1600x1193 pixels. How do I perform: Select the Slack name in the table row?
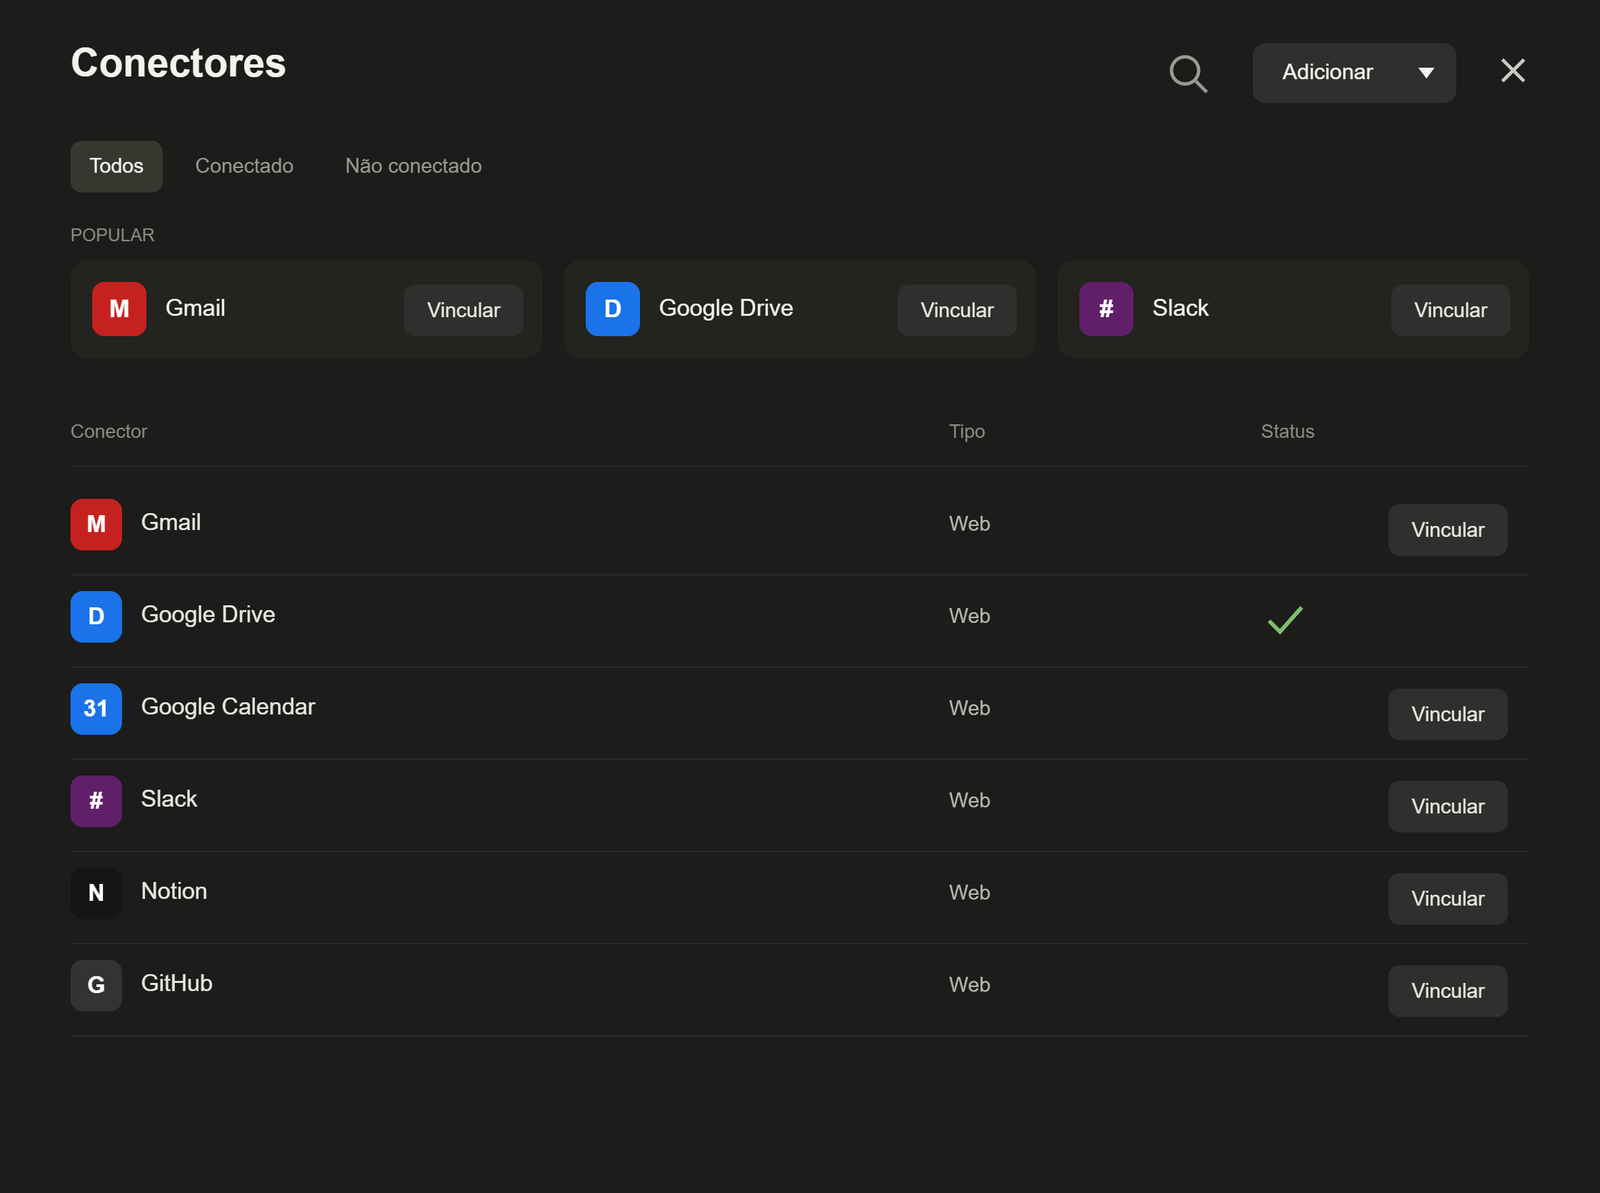pos(169,798)
